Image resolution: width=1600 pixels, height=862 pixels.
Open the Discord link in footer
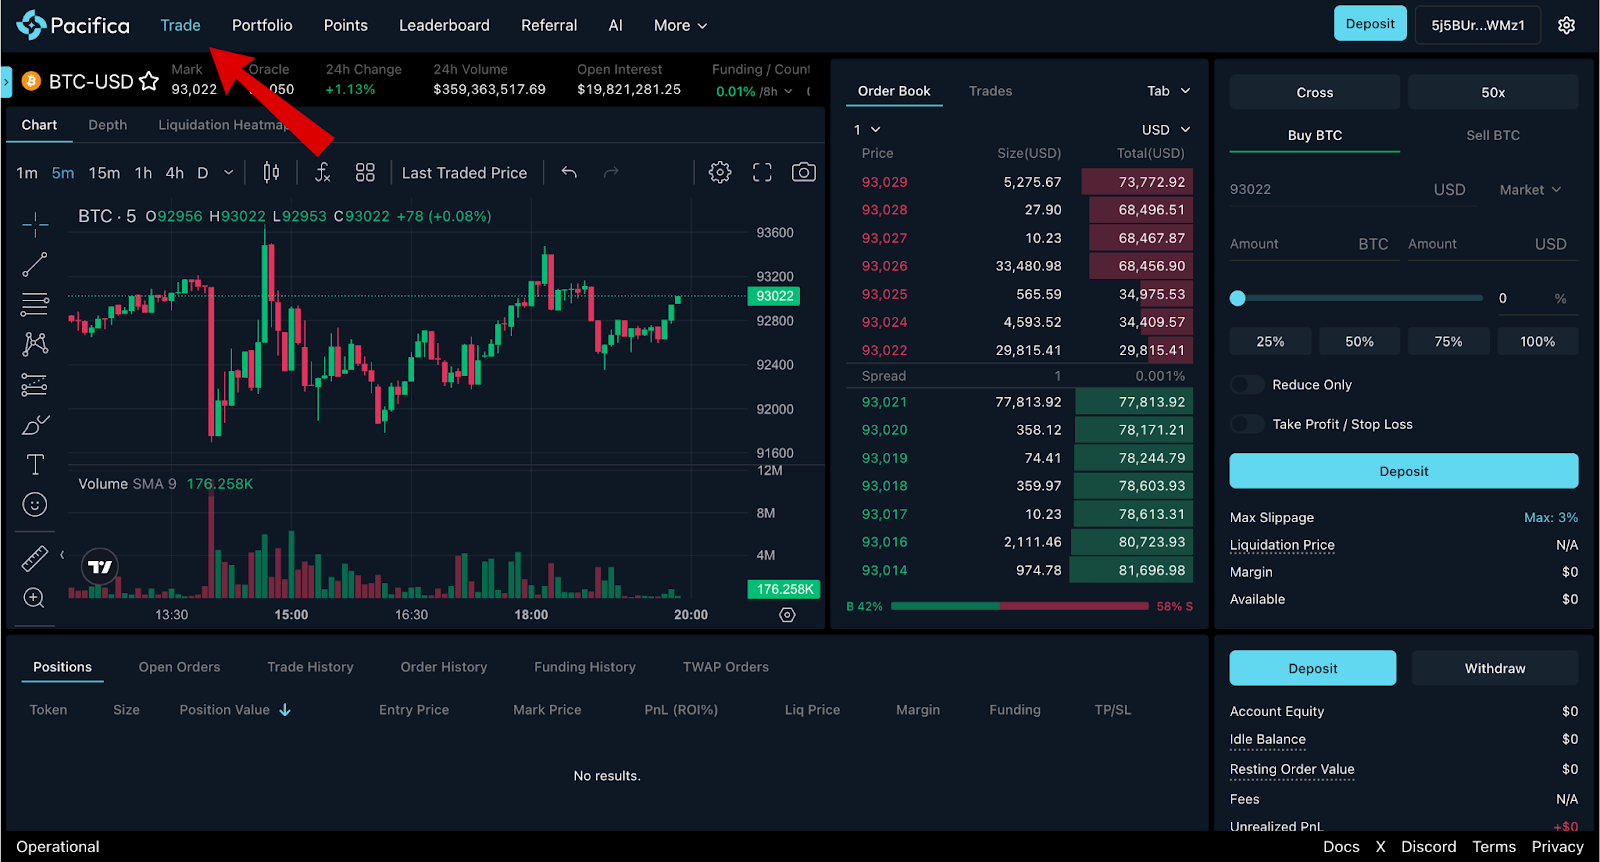coord(1428,847)
